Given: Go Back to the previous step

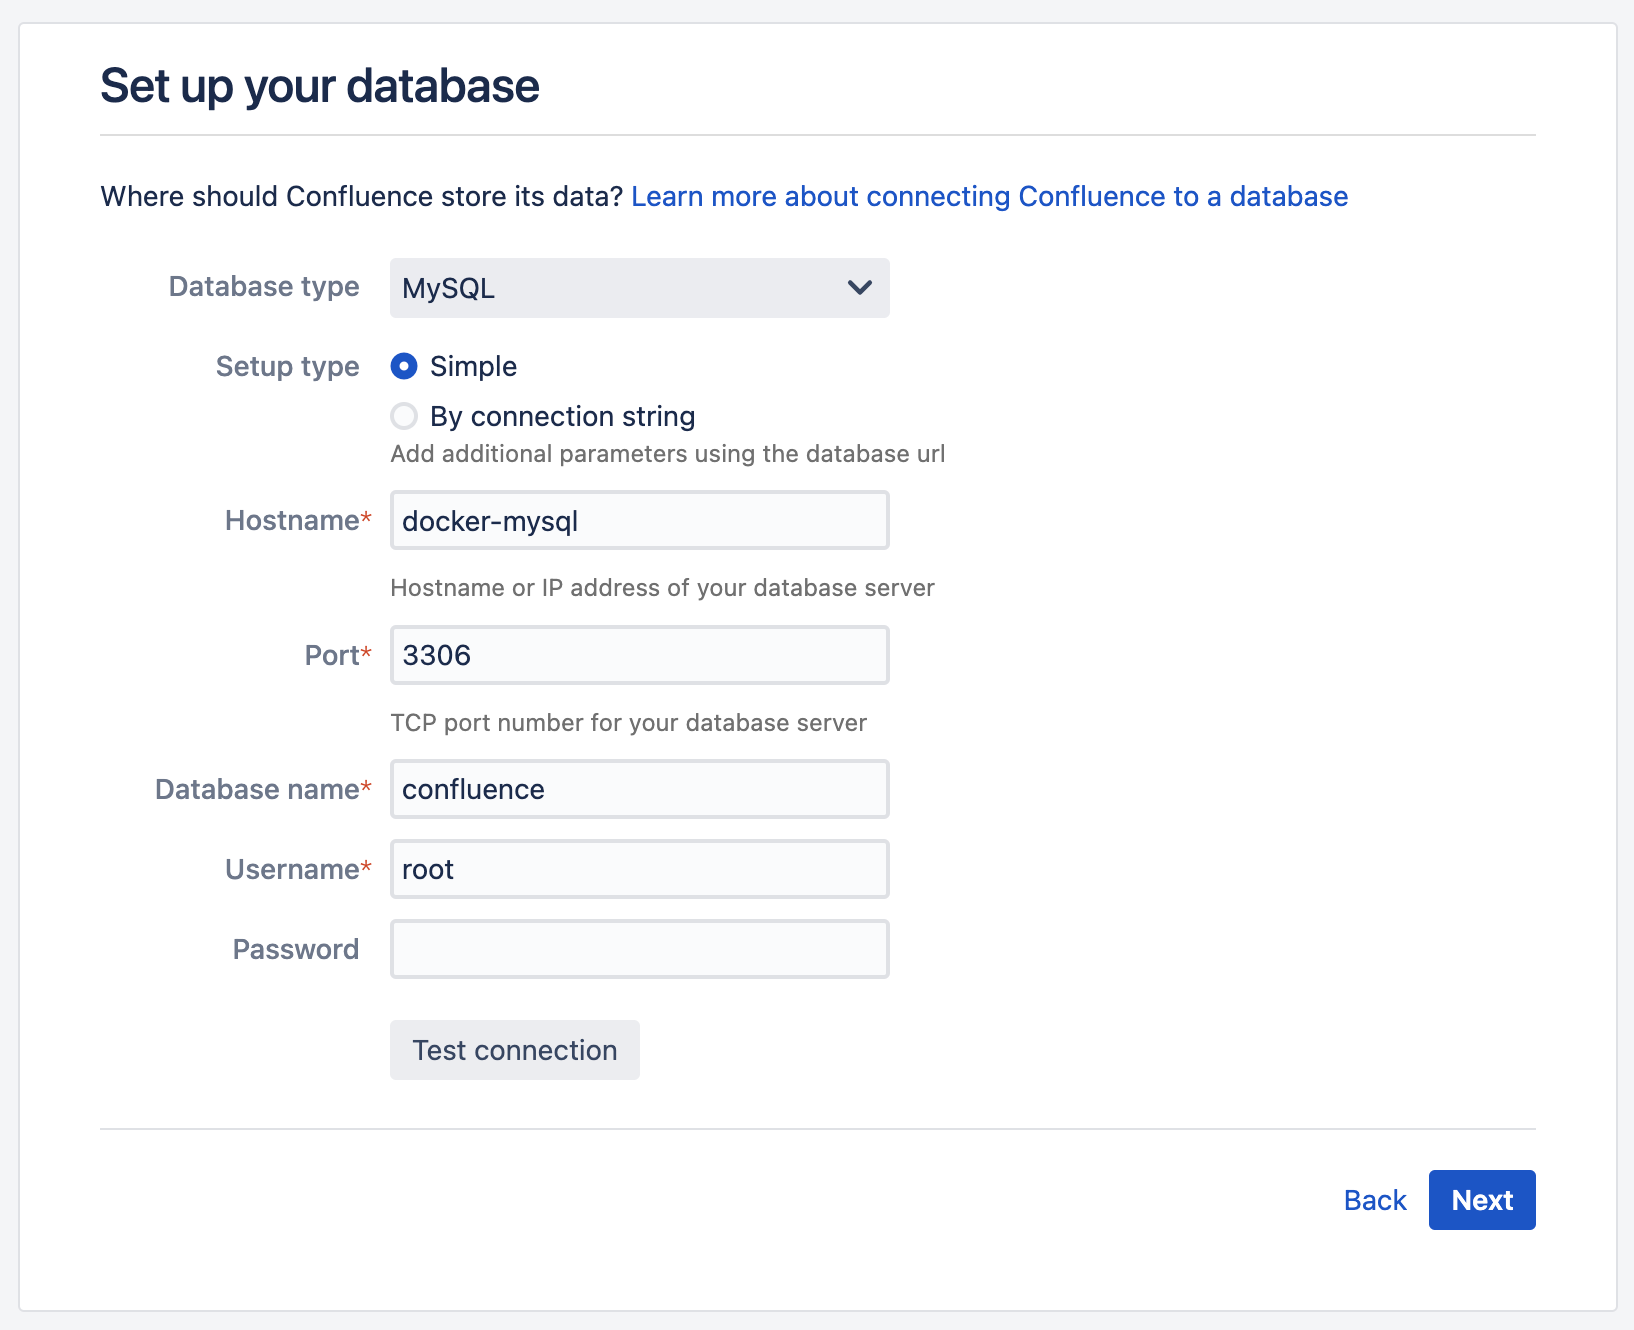Looking at the screenshot, I should [1375, 1200].
